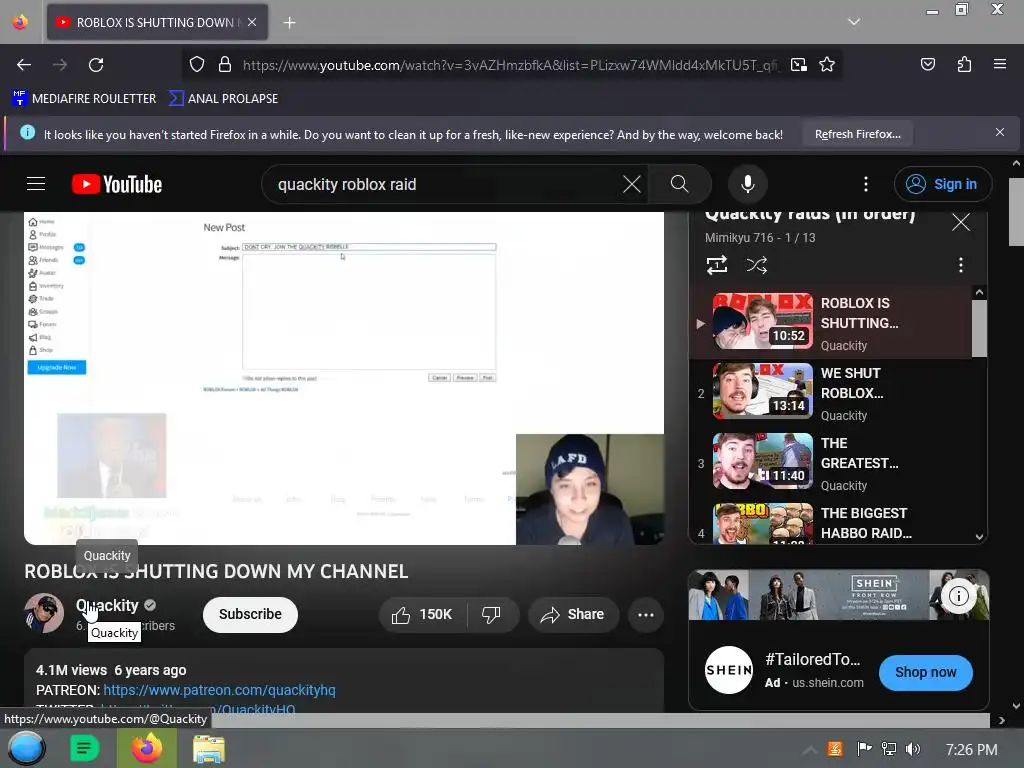Open YouTube settings three-dot menu
The width and height of the screenshot is (1024, 768).
pos(866,184)
